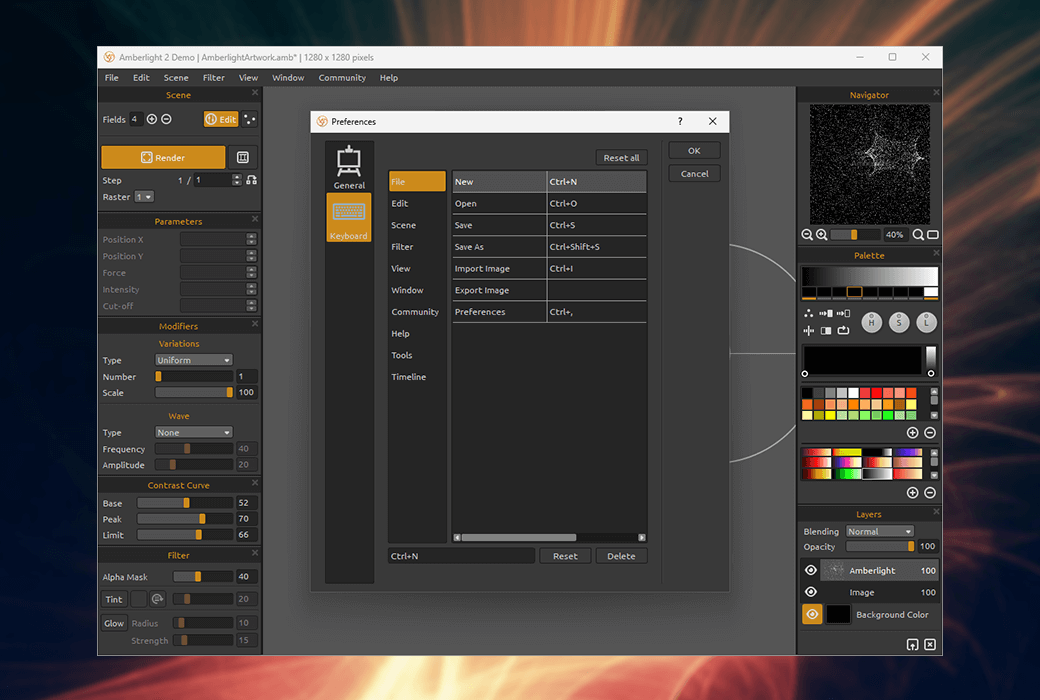Click the orange Render button
This screenshot has height=700, width=1040.
point(163,157)
